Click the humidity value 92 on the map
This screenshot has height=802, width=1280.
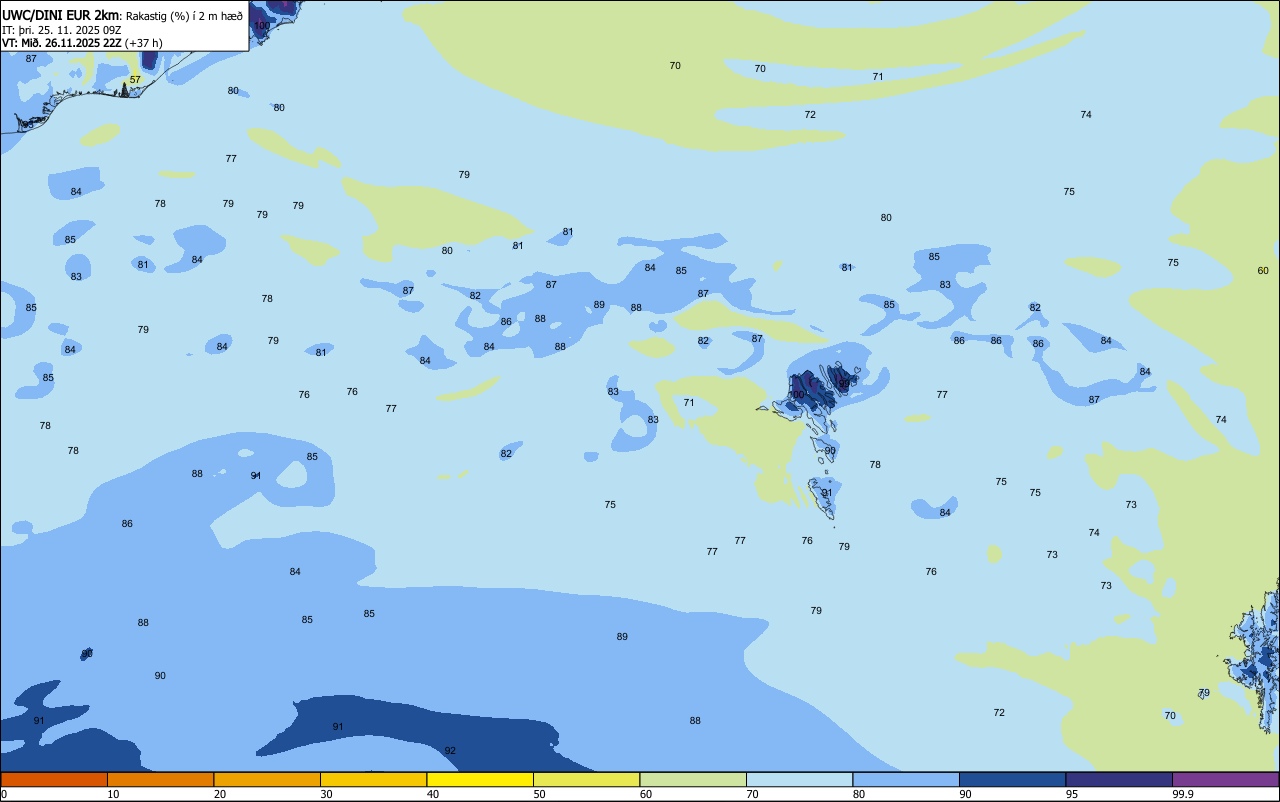(450, 750)
